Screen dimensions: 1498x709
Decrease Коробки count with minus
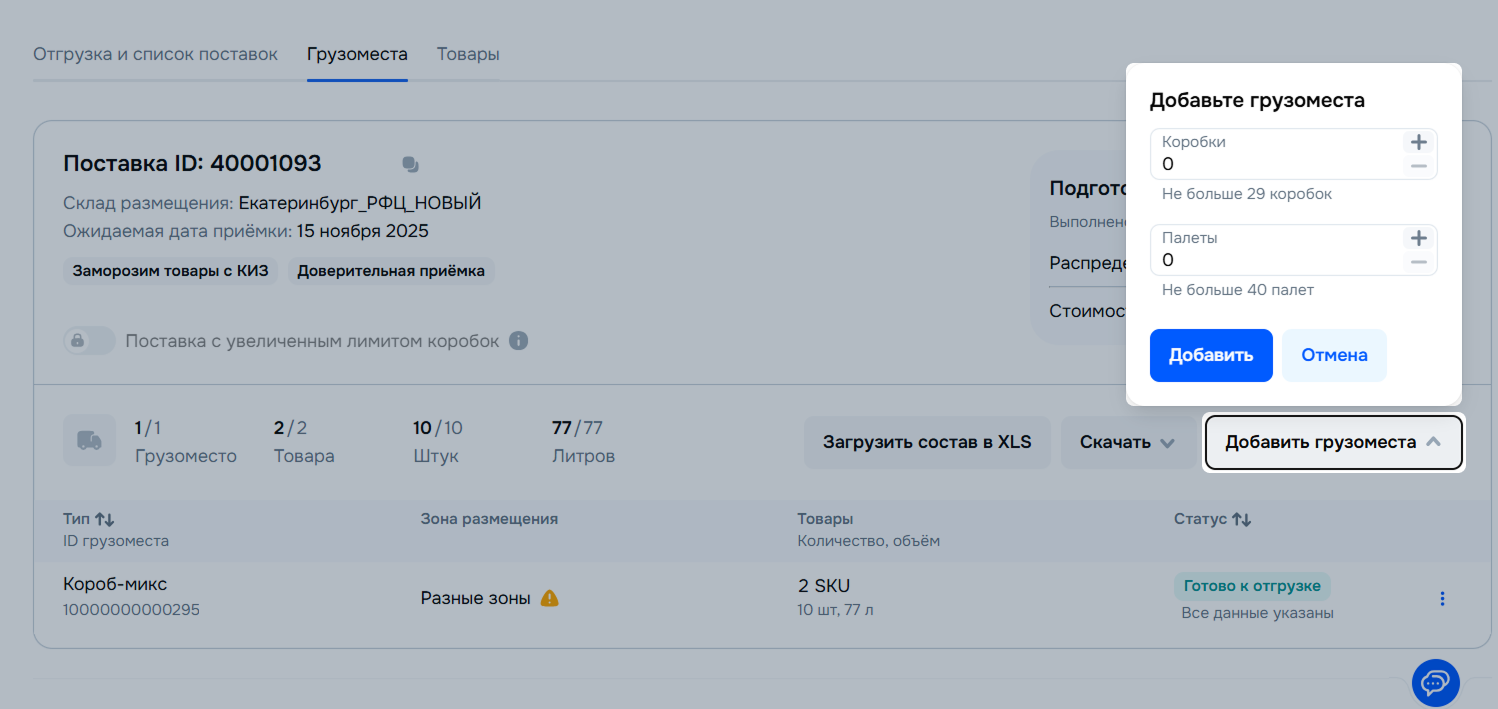(x=1418, y=166)
